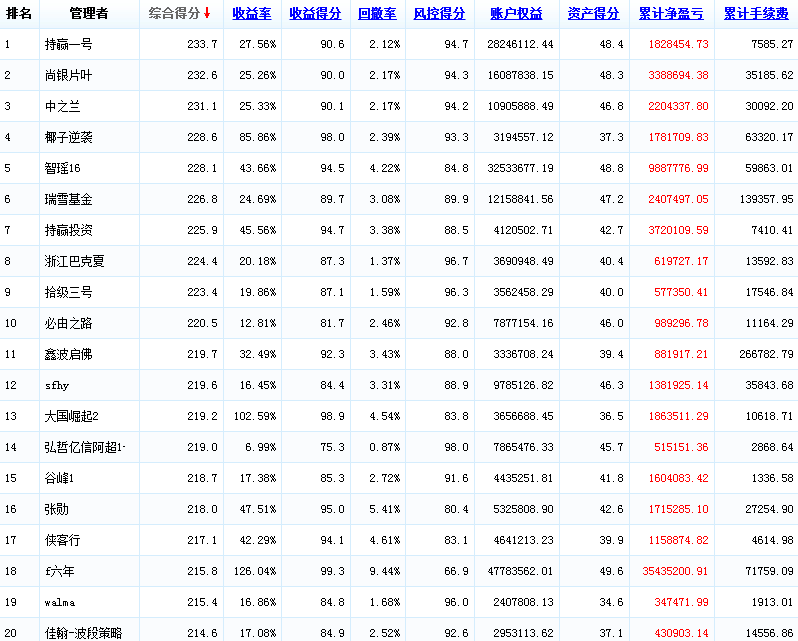The height and width of the screenshot is (641, 798).
Task: Sort by 累计手续费 column header
Action: click(x=756, y=14)
